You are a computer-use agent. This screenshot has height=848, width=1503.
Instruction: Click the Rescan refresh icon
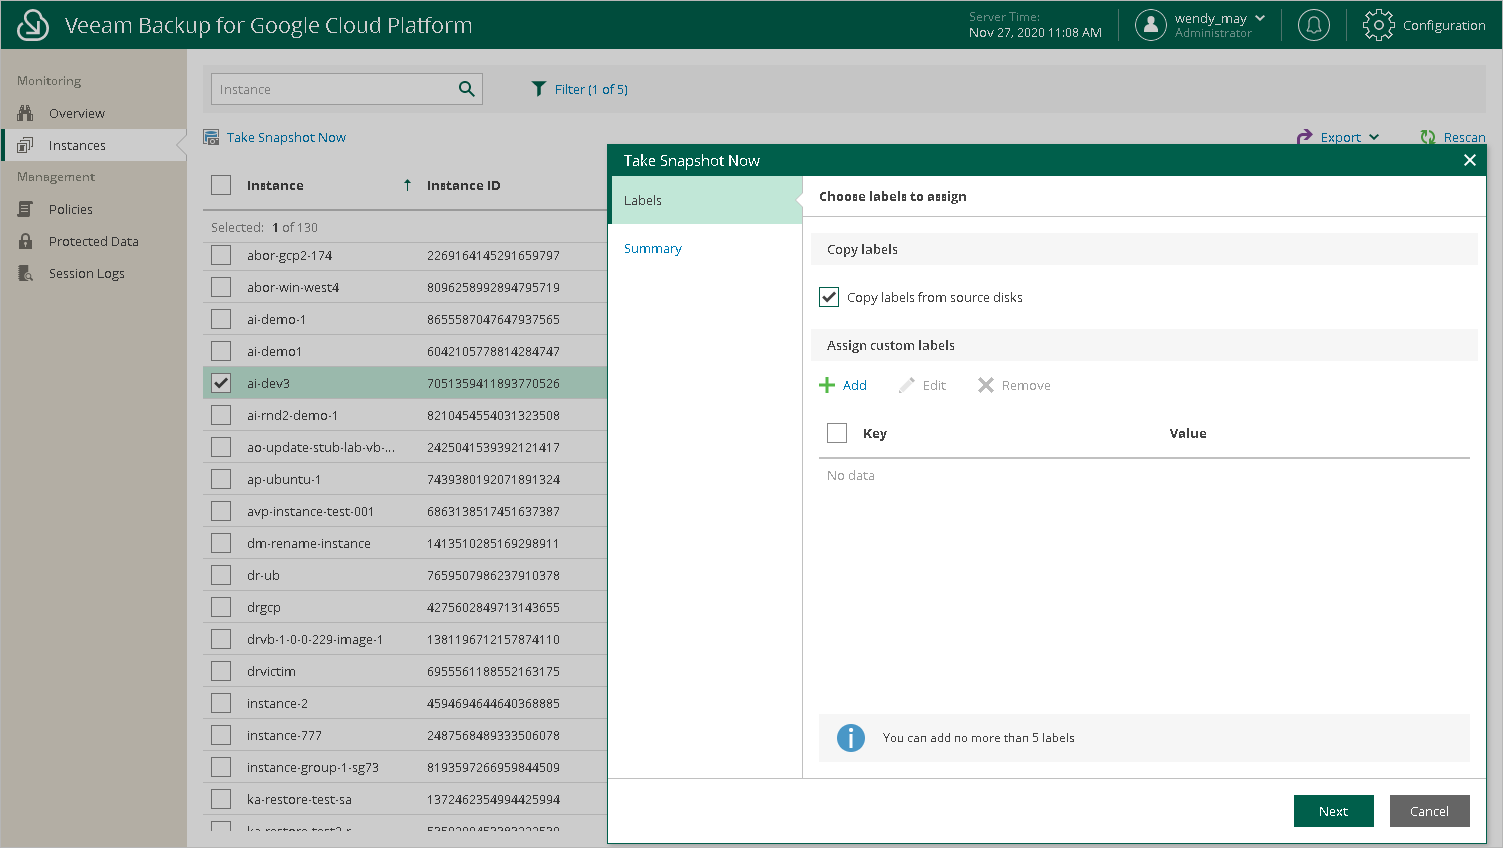click(x=1428, y=137)
